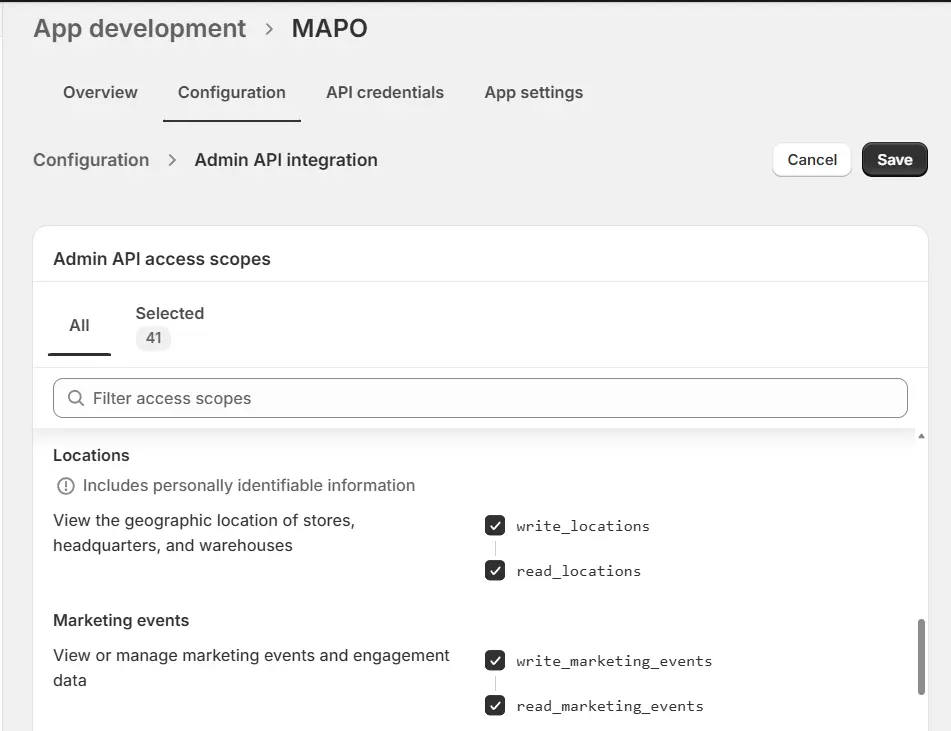Show All access scopes tab
Screen dimensions: 951x731
[79, 325]
